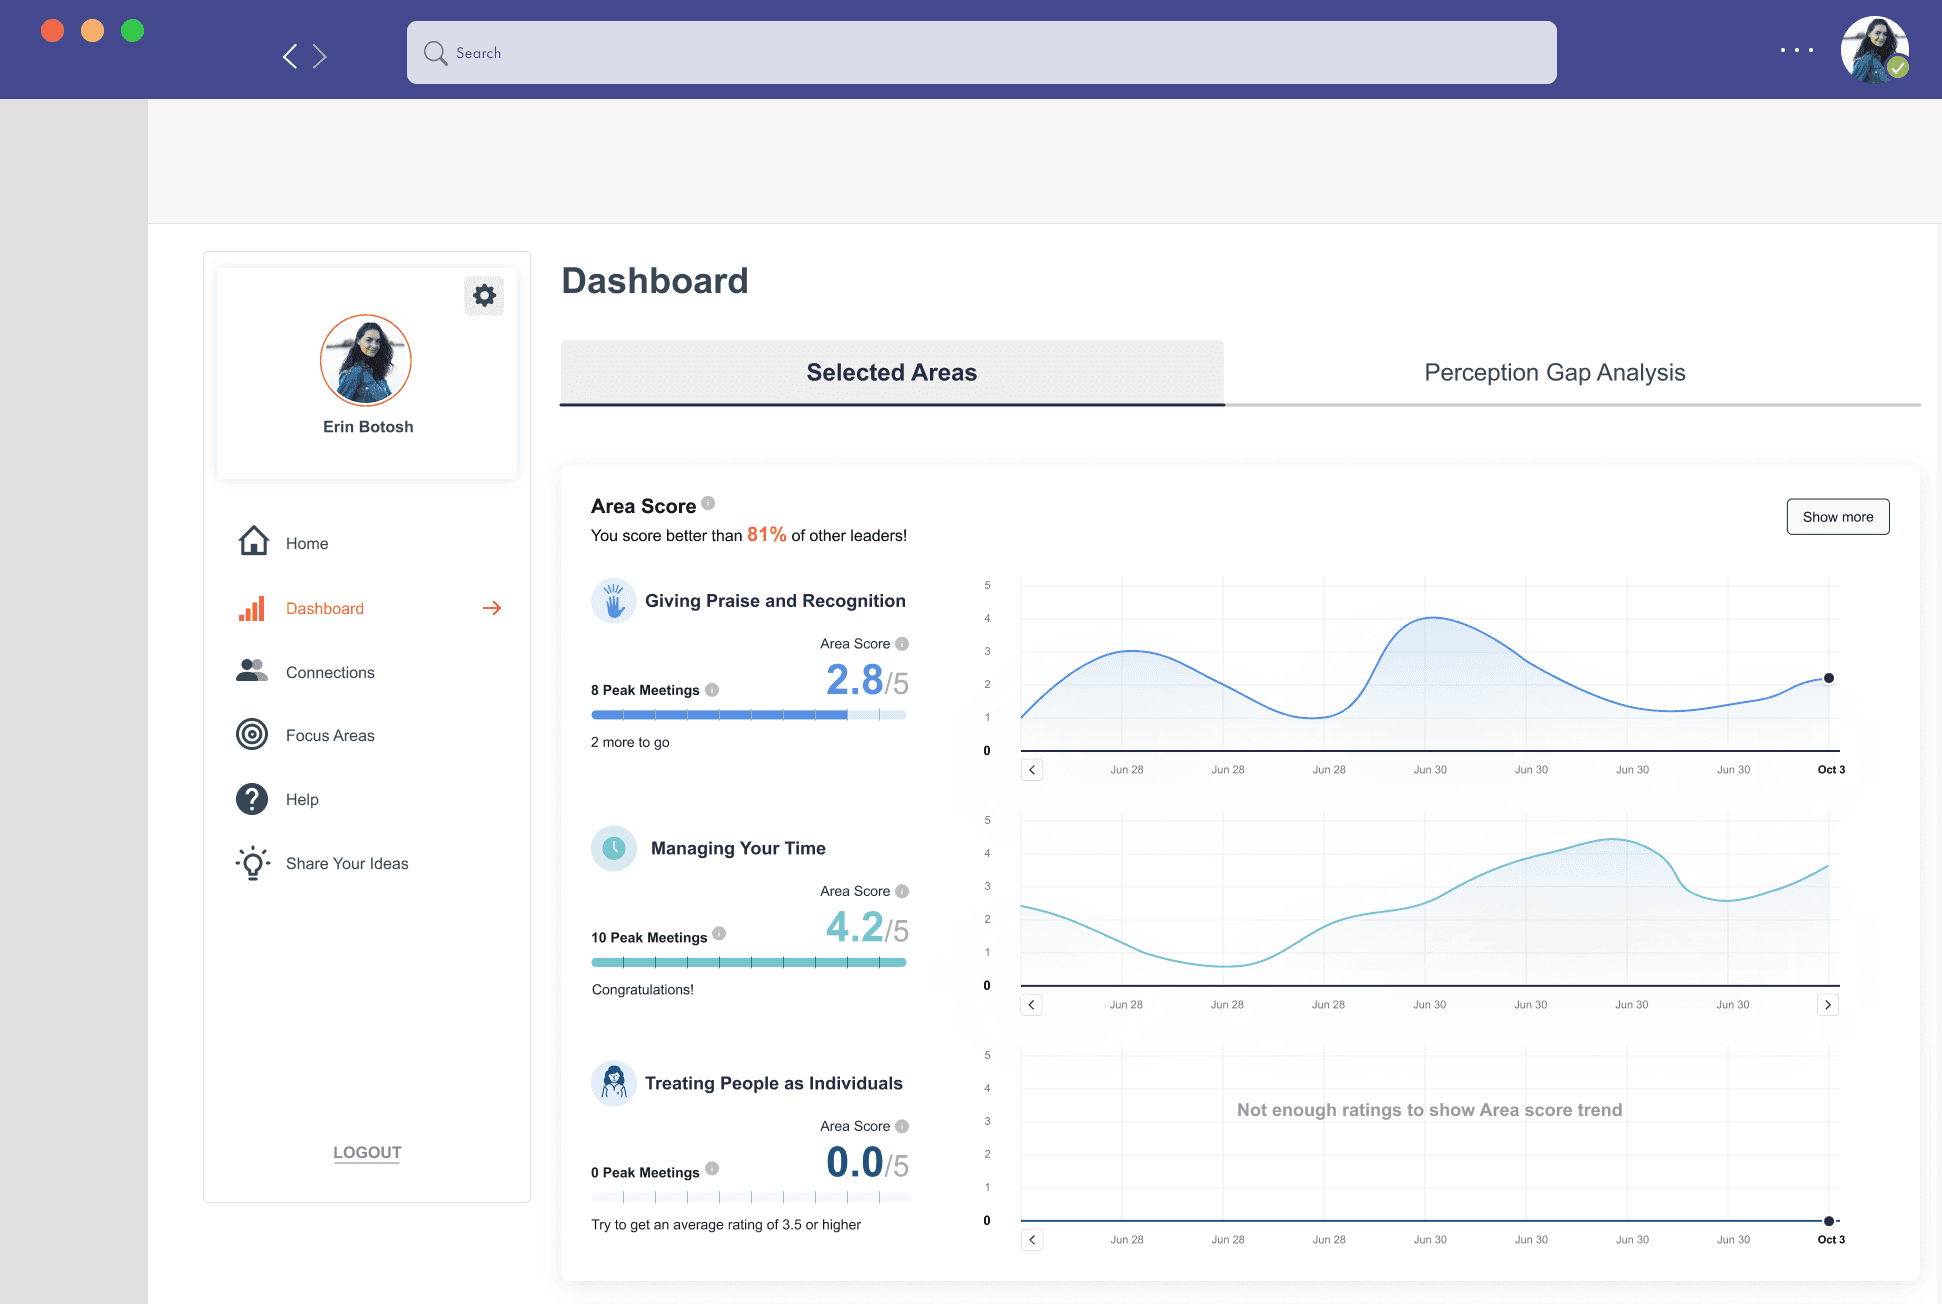1942x1304 pixels.
Task: Click into the Search field
Action: (x=980, y=53)
